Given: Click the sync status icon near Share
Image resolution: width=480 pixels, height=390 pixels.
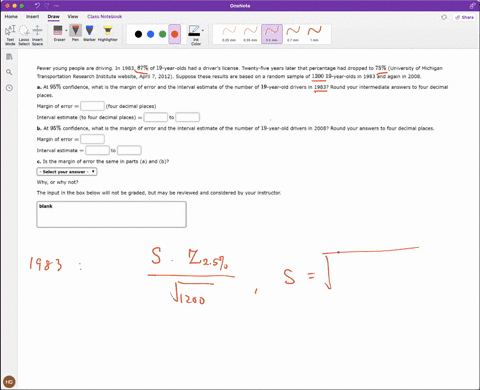Looking at the screenshot, I should point(444,17).
